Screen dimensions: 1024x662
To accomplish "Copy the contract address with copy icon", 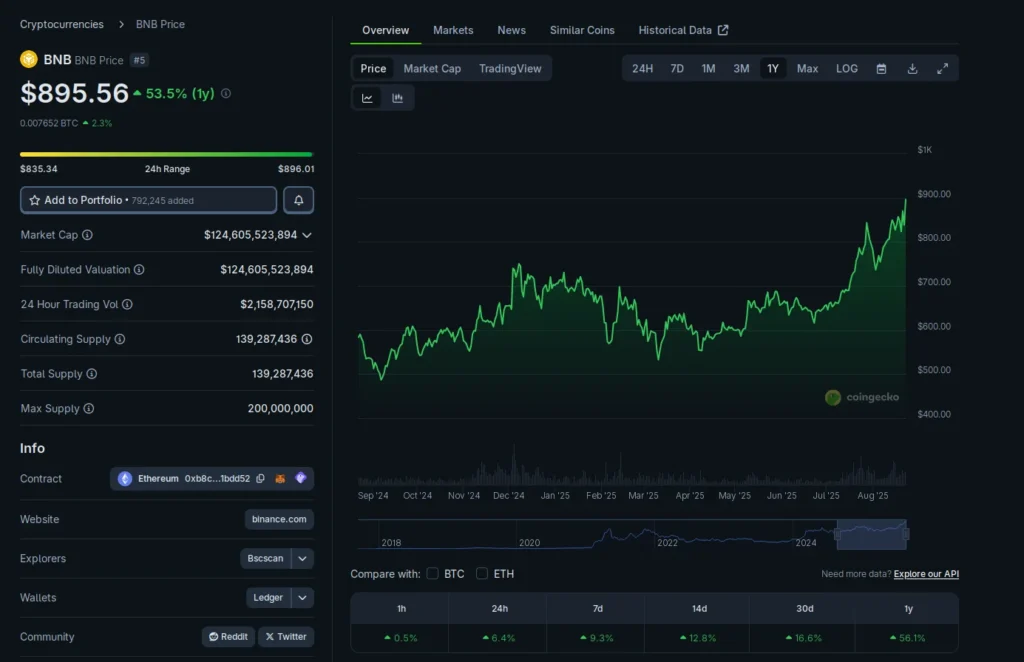I will [x=261, y=479].
